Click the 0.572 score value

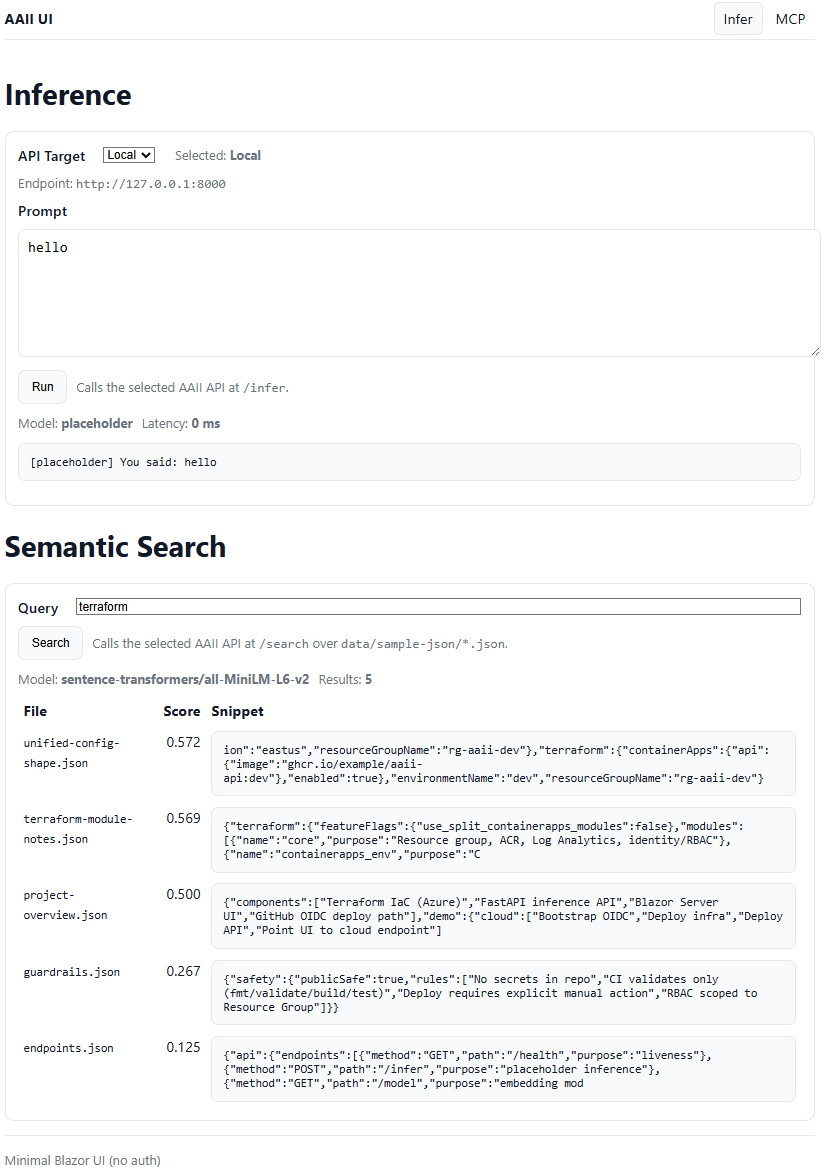pos(183,742)
